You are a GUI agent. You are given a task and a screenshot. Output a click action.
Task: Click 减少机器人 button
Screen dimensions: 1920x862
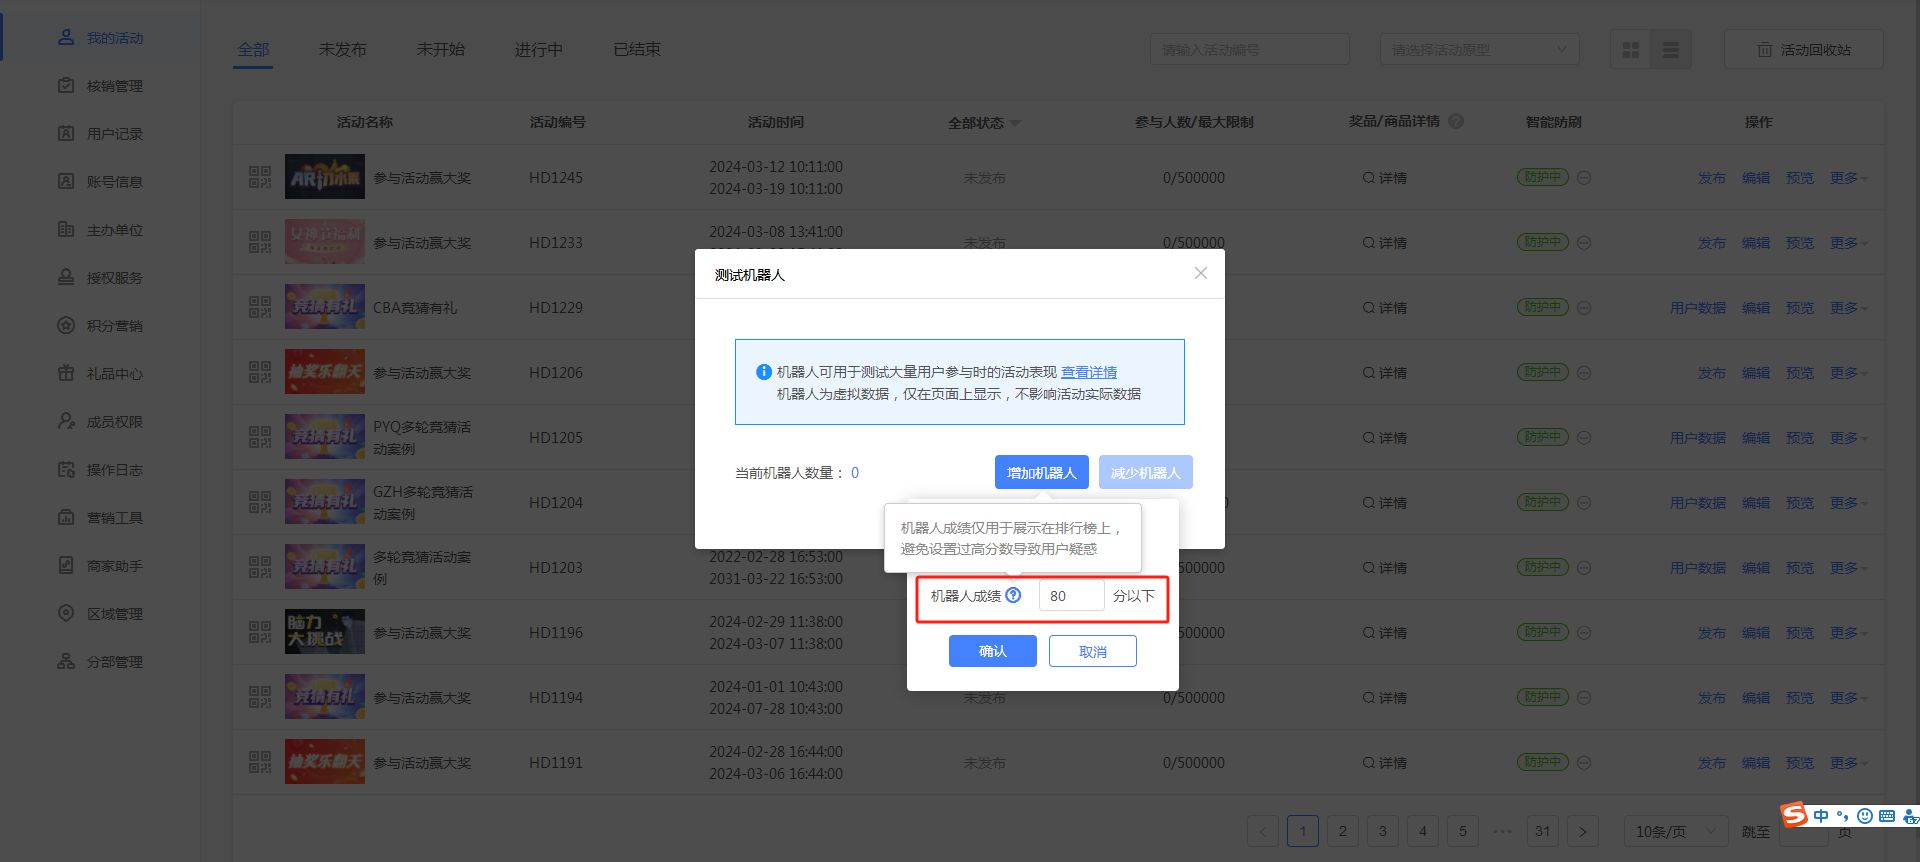pos(1145,472)
